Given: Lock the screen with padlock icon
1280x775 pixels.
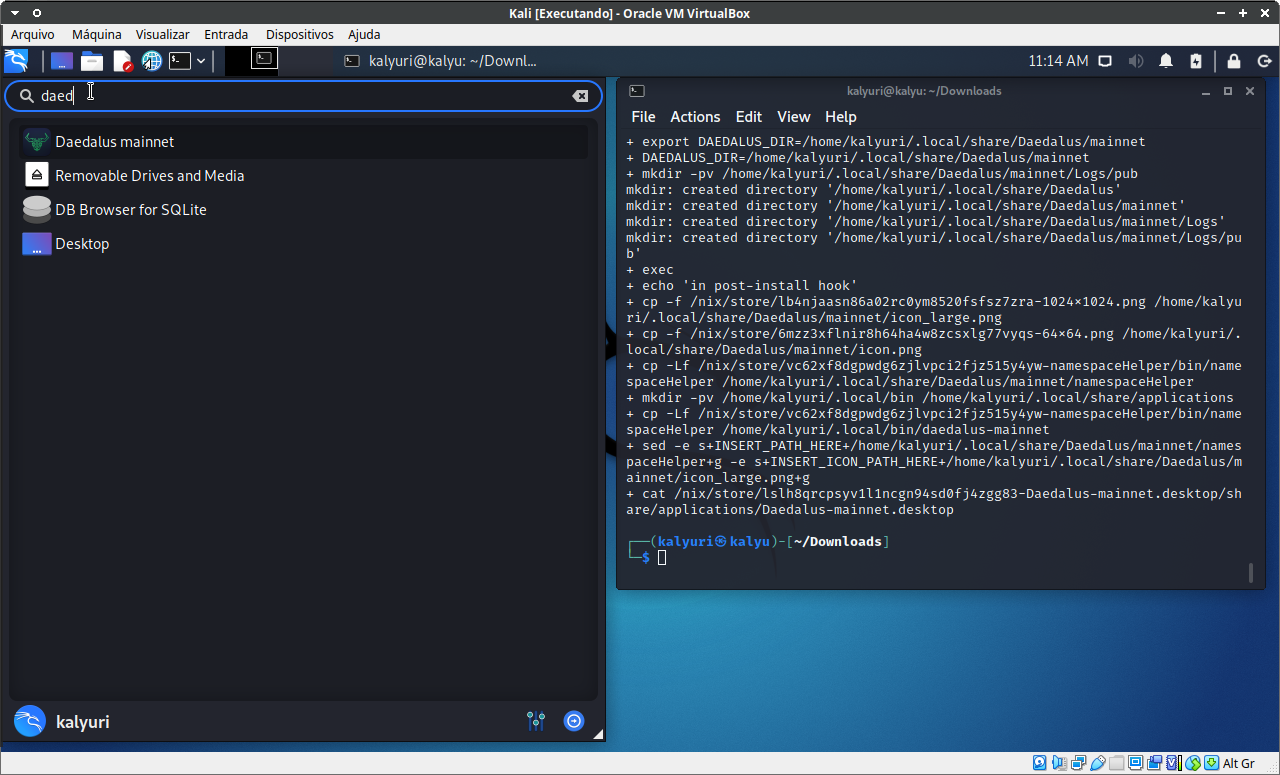Looking at the screenshot, I should 1234,61.
